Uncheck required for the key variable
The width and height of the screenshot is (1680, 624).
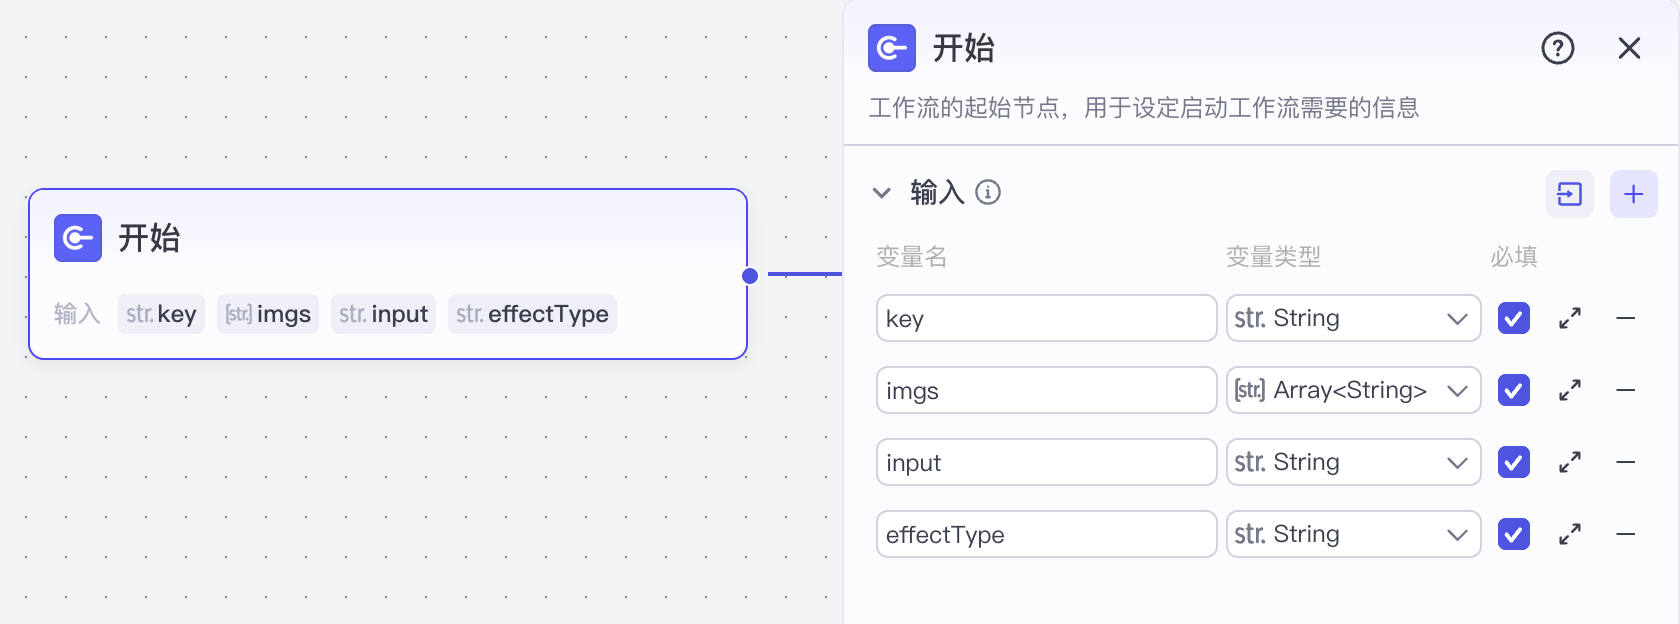coord(1513,318)
